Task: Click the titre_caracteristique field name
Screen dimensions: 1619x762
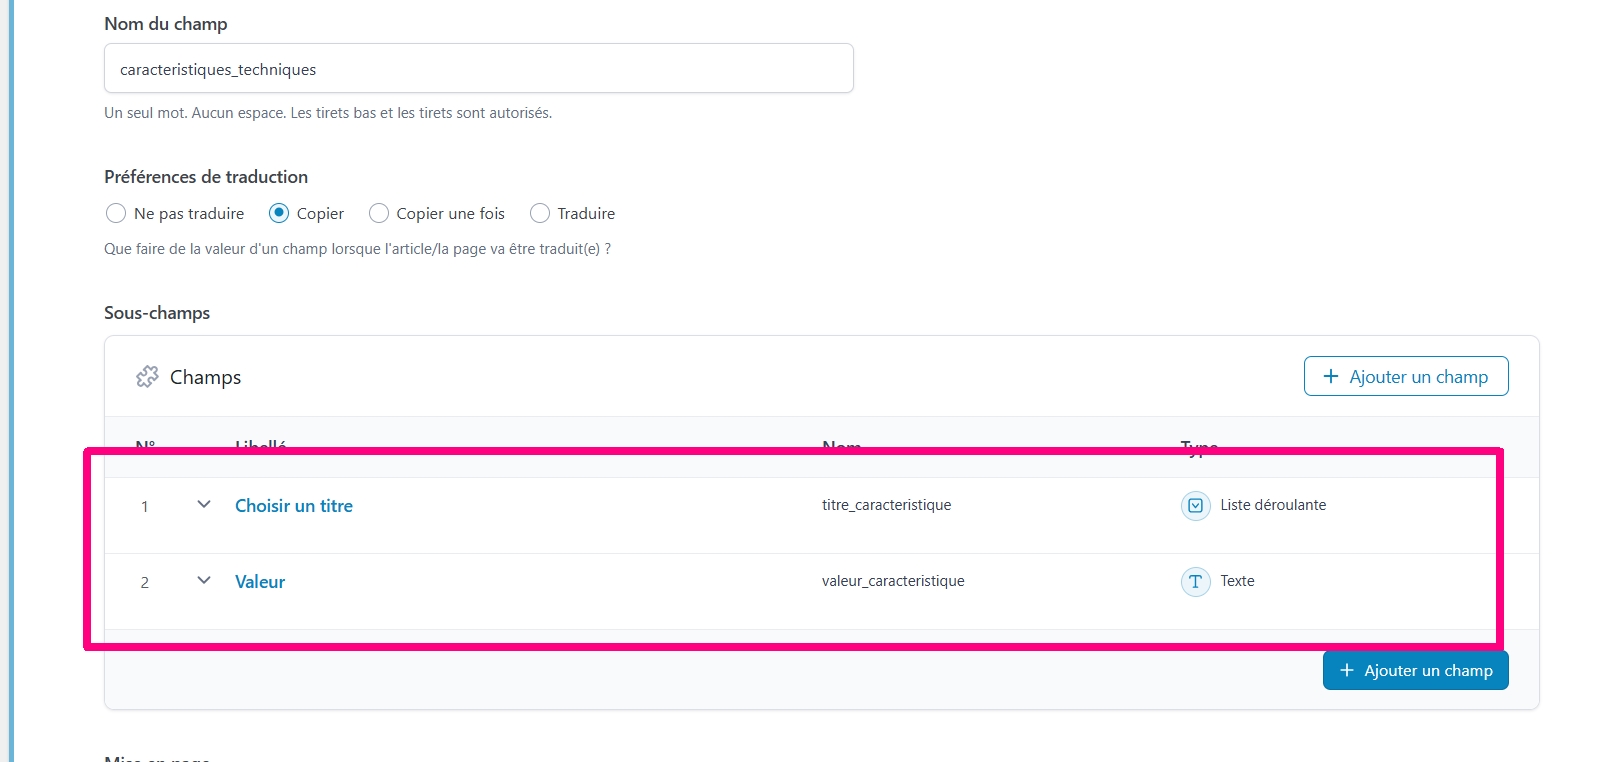Action: [x=886, y=505]
